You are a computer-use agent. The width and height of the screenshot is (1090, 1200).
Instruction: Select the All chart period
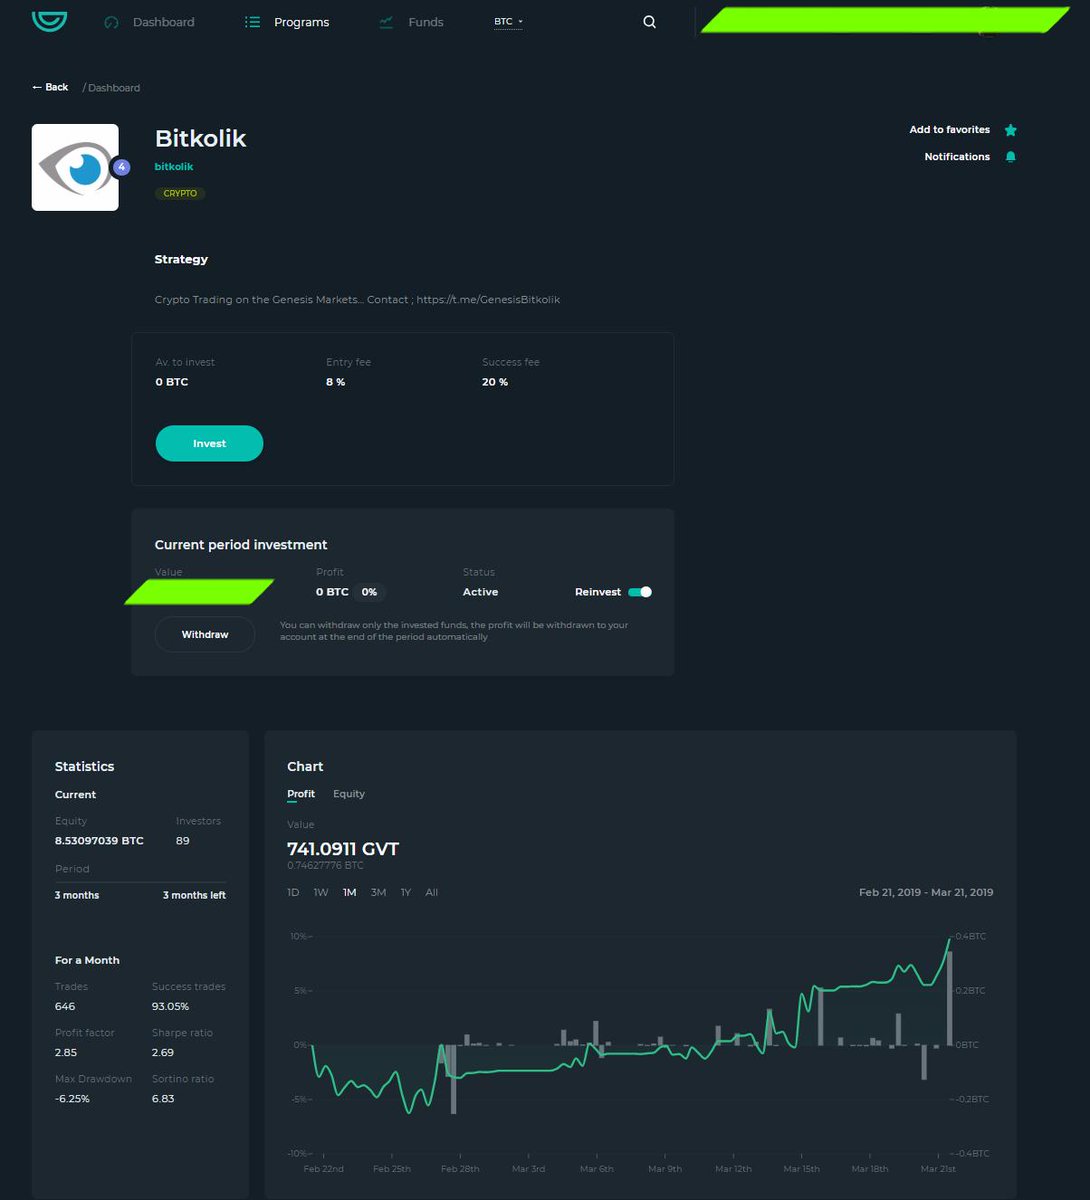pos(432,892)
